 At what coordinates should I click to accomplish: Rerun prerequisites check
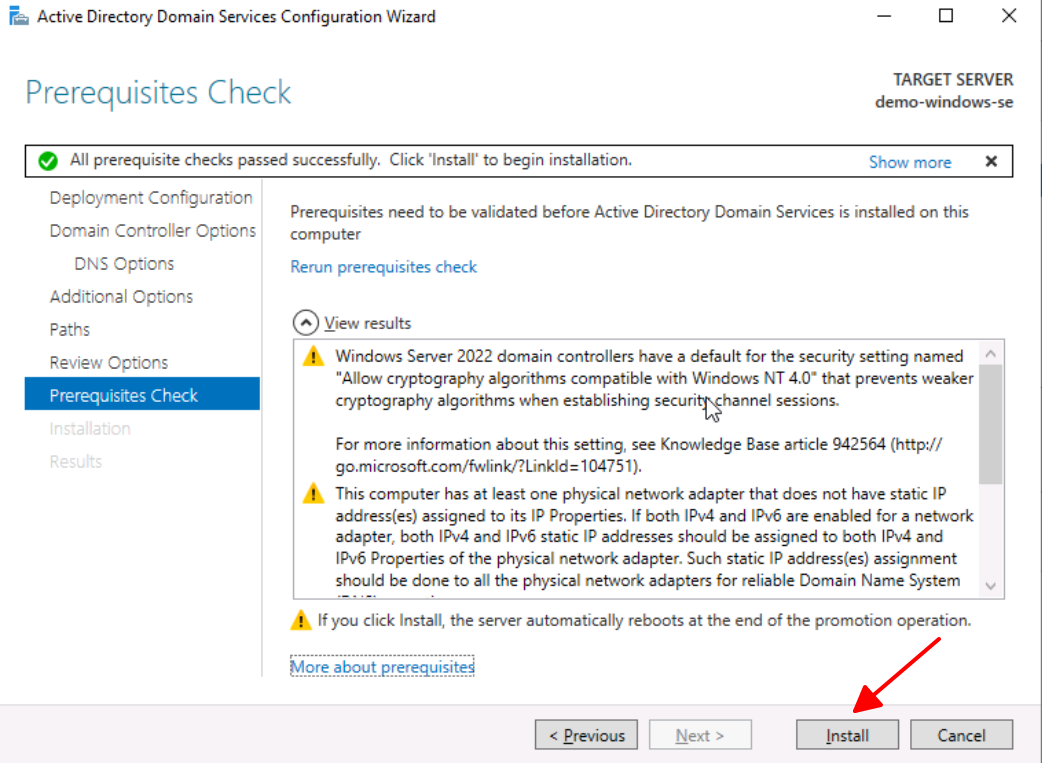pos(383,267)
